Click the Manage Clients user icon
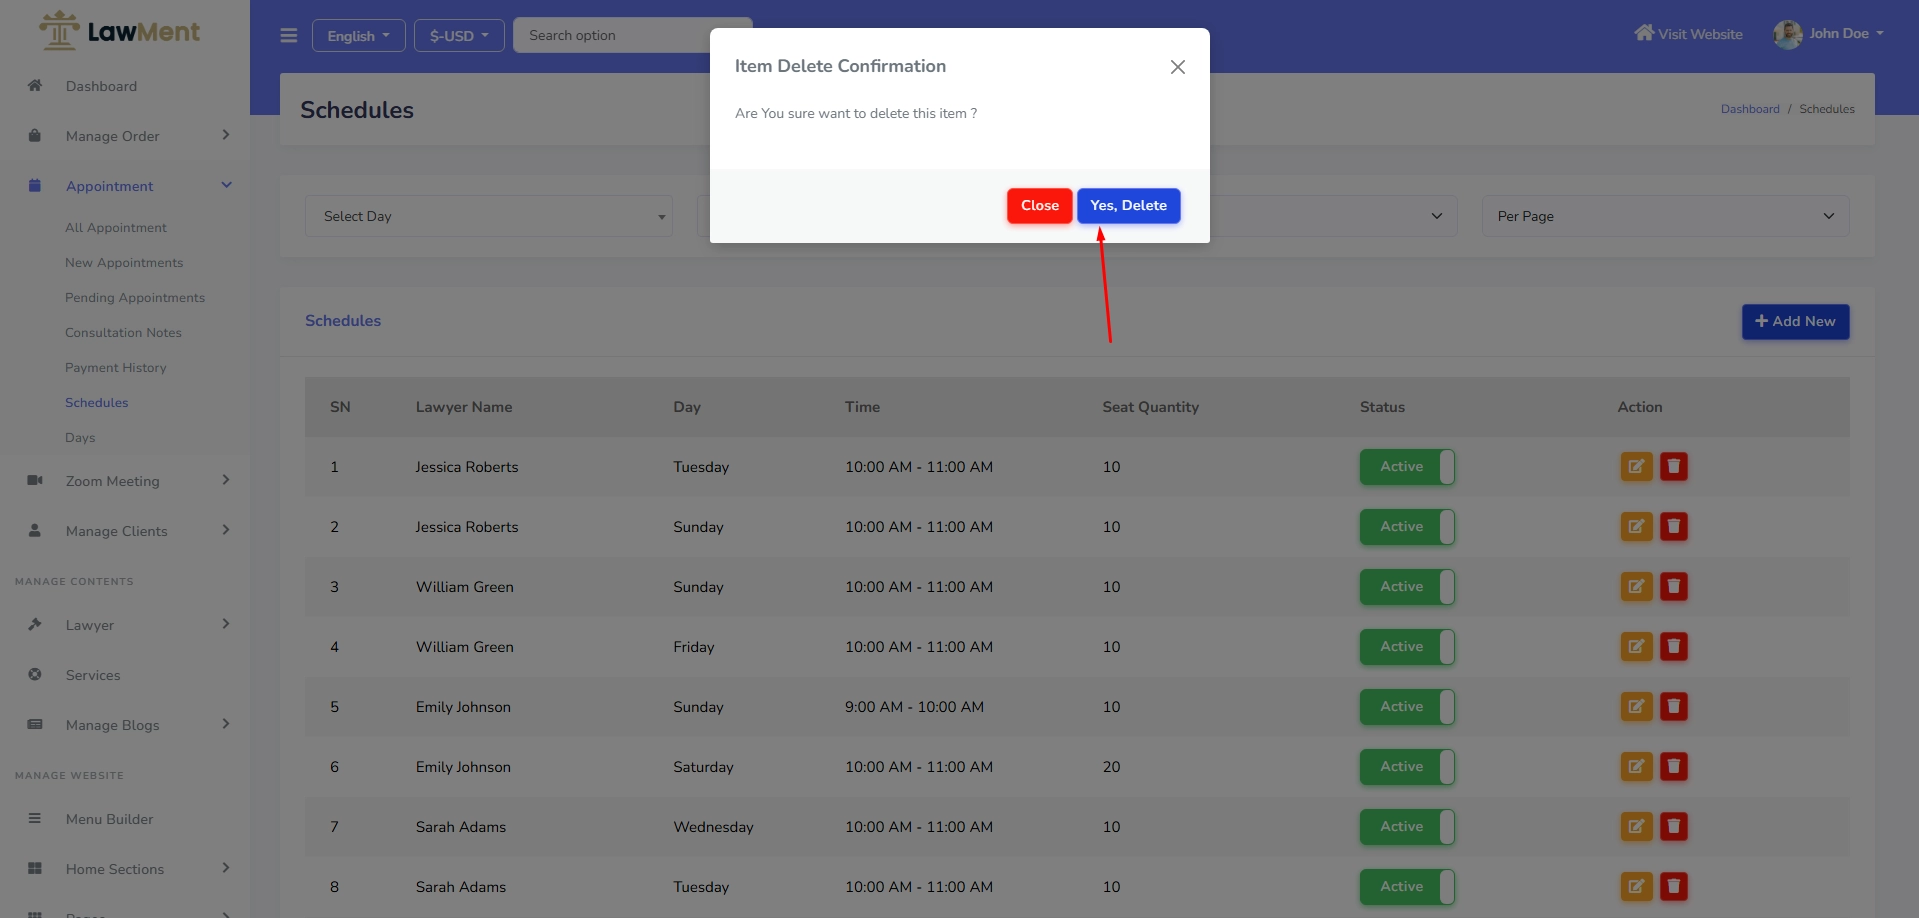Screen dimensions: 1919x918 click(x=35, y=530)
